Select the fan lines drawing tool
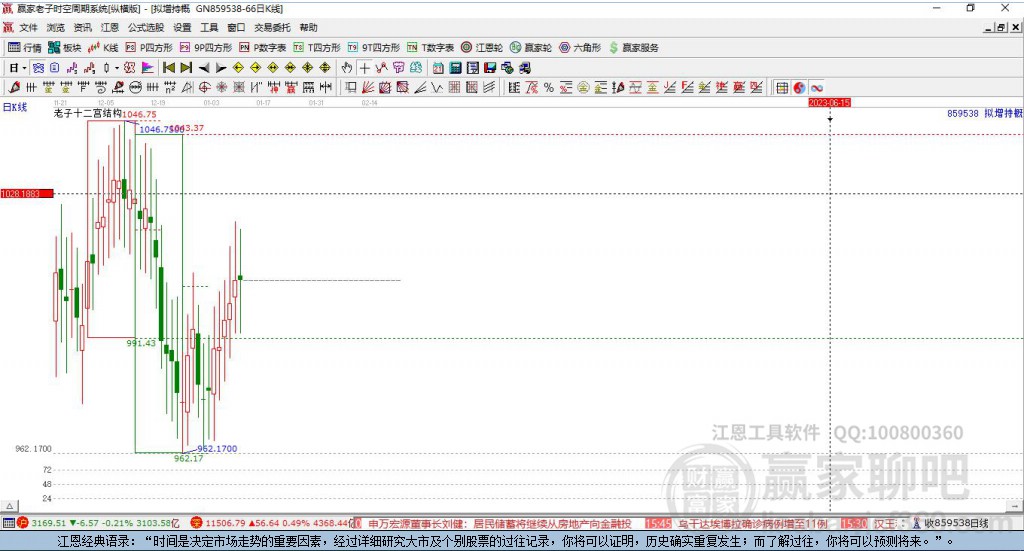The image size is (1024, 551). (x=369, y=87)
